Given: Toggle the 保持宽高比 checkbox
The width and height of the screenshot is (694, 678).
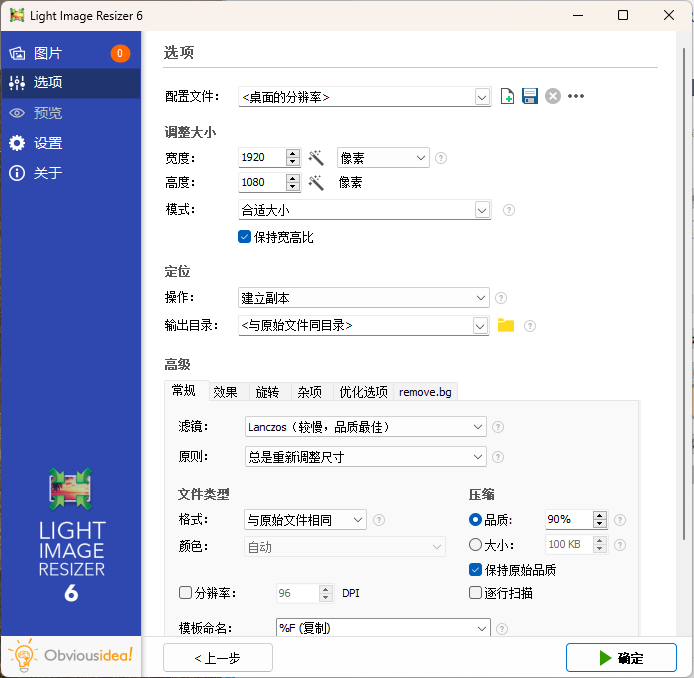Looking at the screenshot, I should [x=244, y=237].
